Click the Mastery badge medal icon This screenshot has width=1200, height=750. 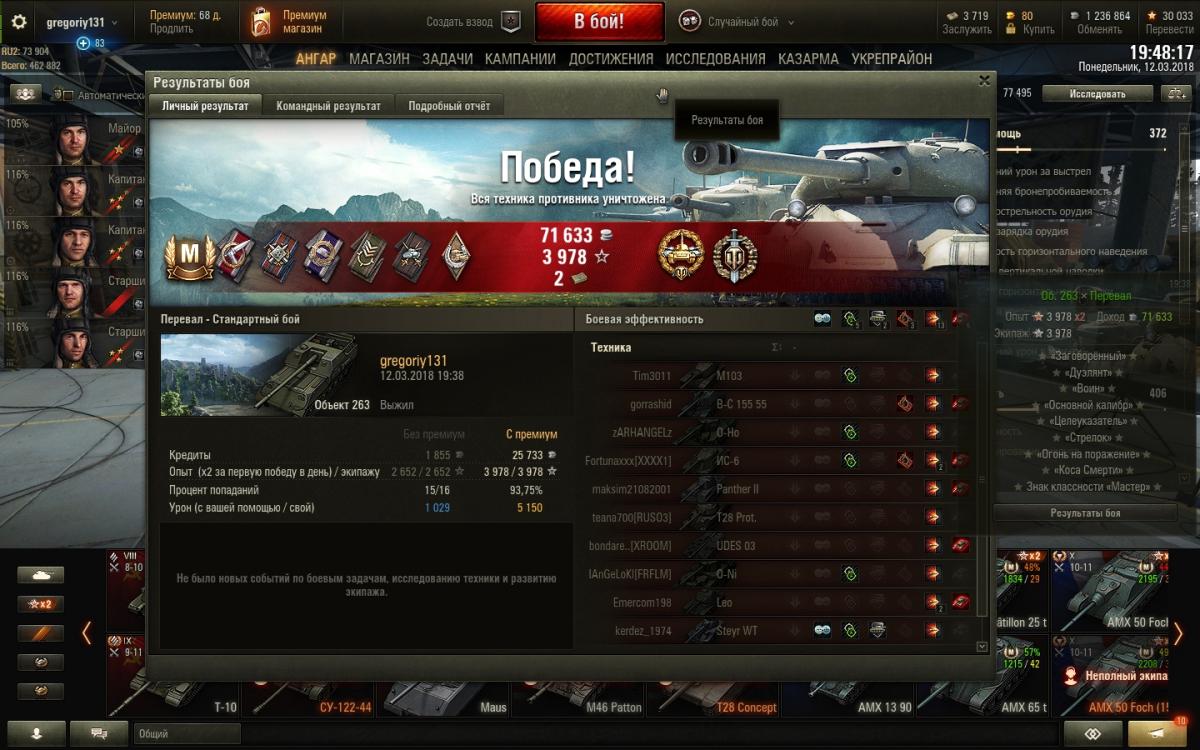pos(184,257)
